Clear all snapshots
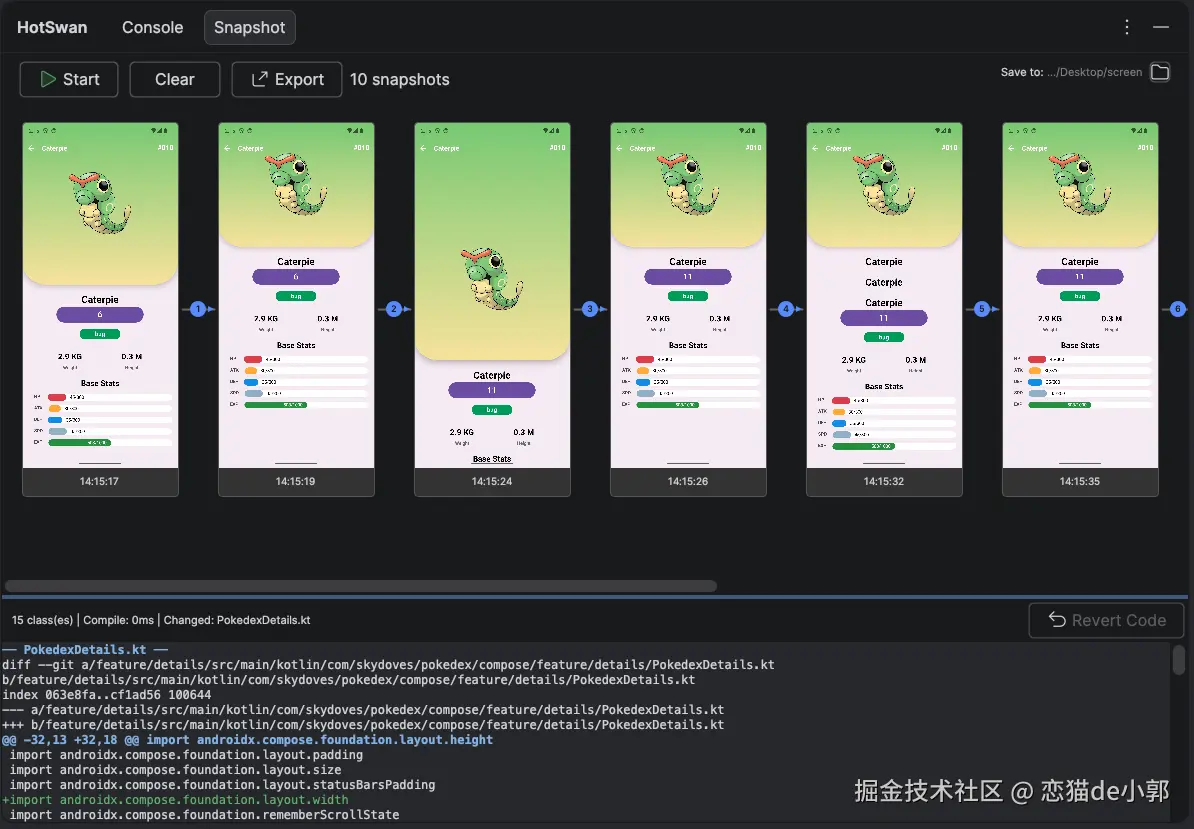 [x=175, y=79]
